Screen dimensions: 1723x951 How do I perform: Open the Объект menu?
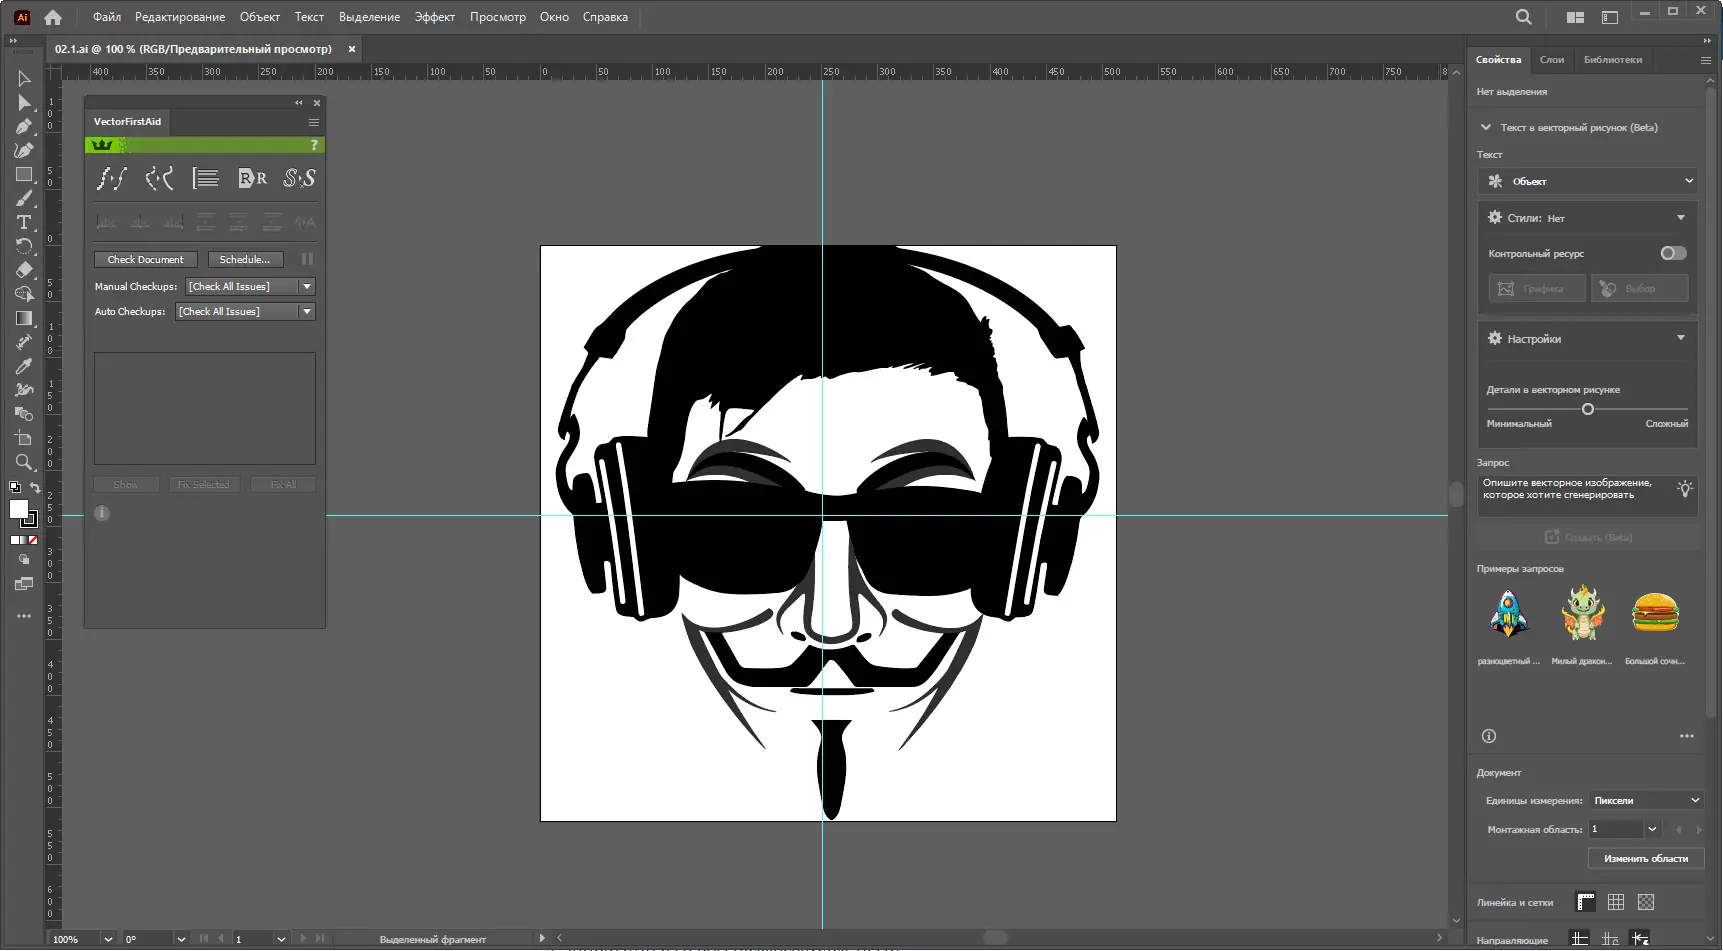coord(260,17)
